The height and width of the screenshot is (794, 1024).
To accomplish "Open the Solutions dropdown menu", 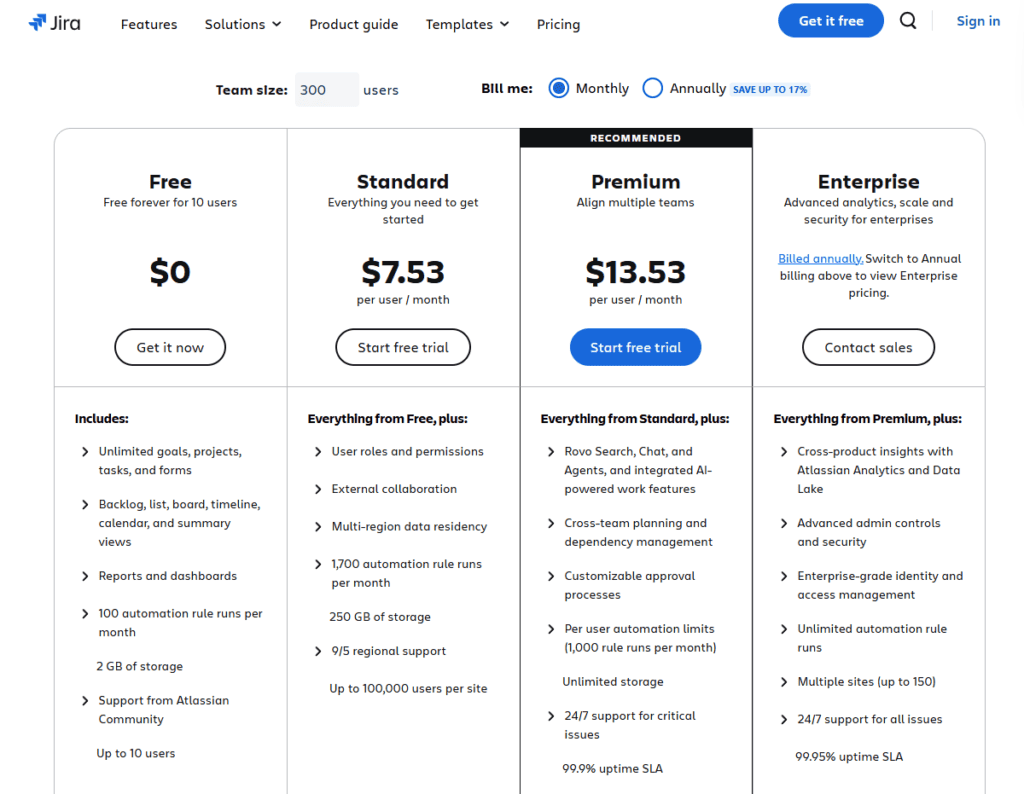I will [x=243, y=24].
